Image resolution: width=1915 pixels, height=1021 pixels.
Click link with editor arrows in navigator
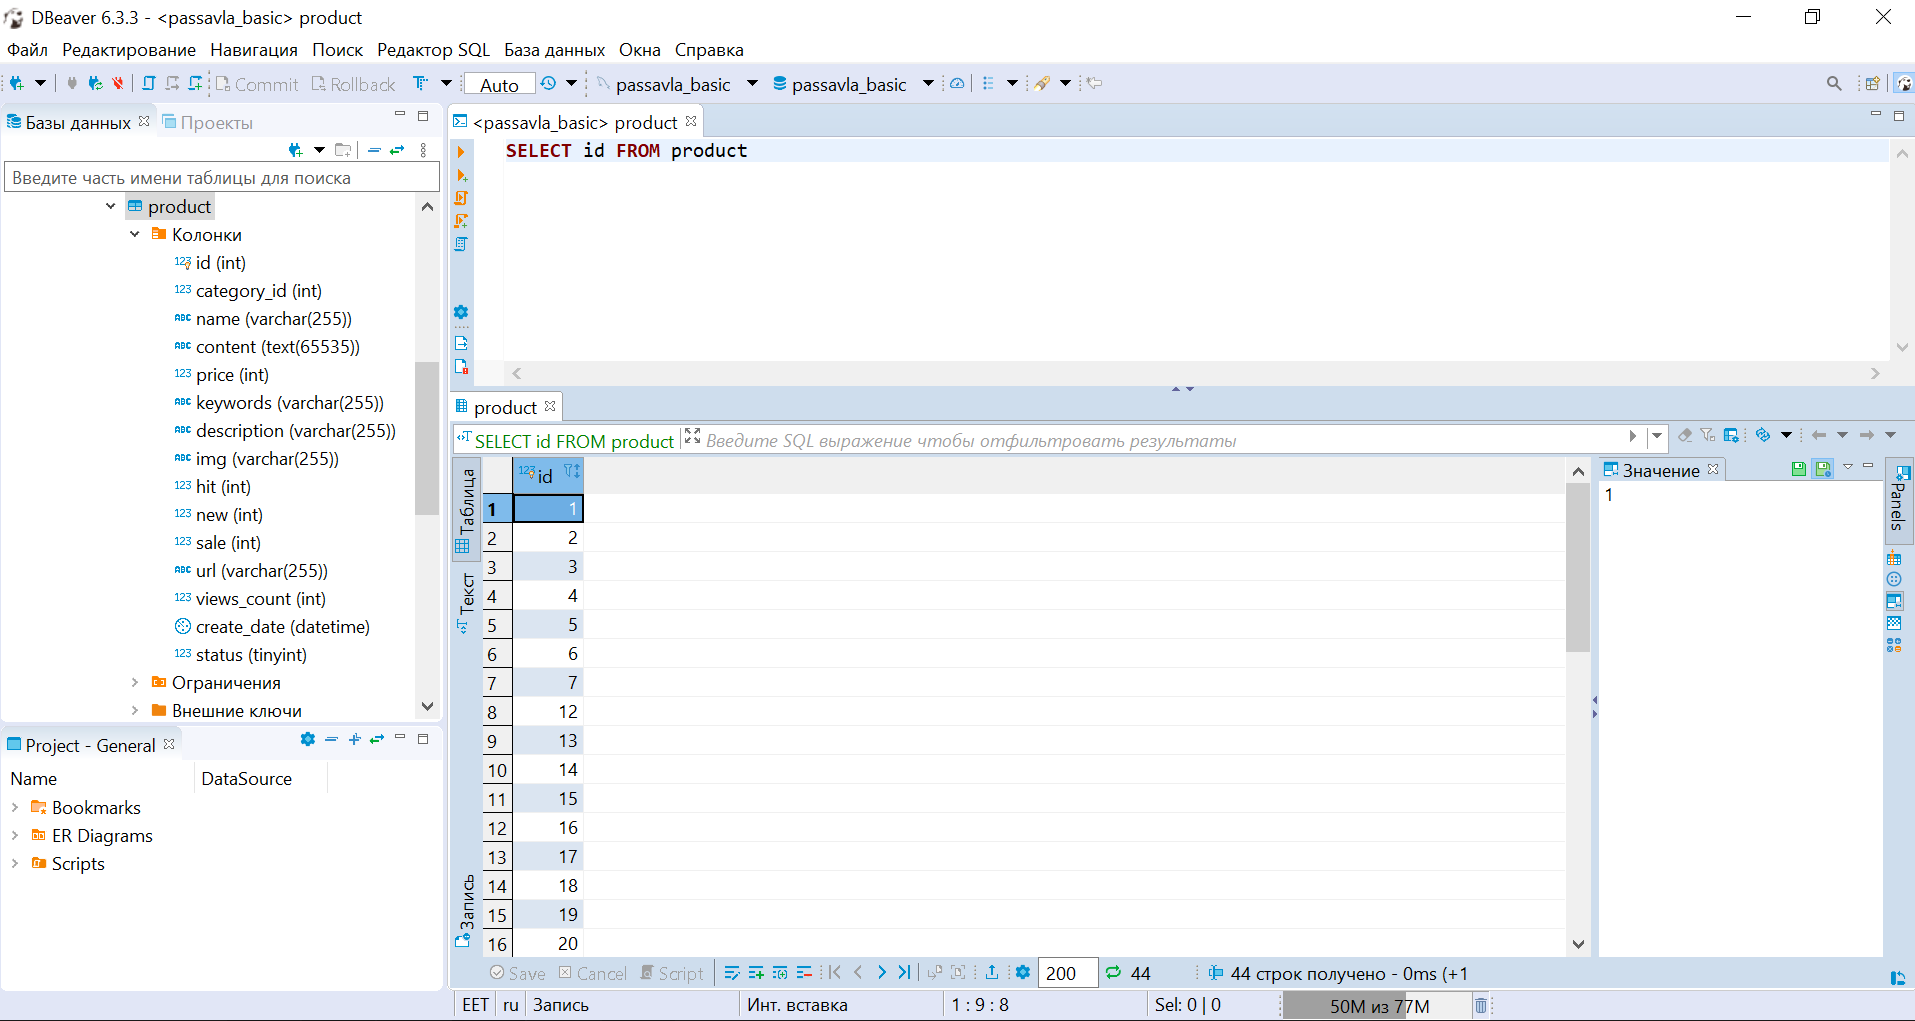(397, 150)
